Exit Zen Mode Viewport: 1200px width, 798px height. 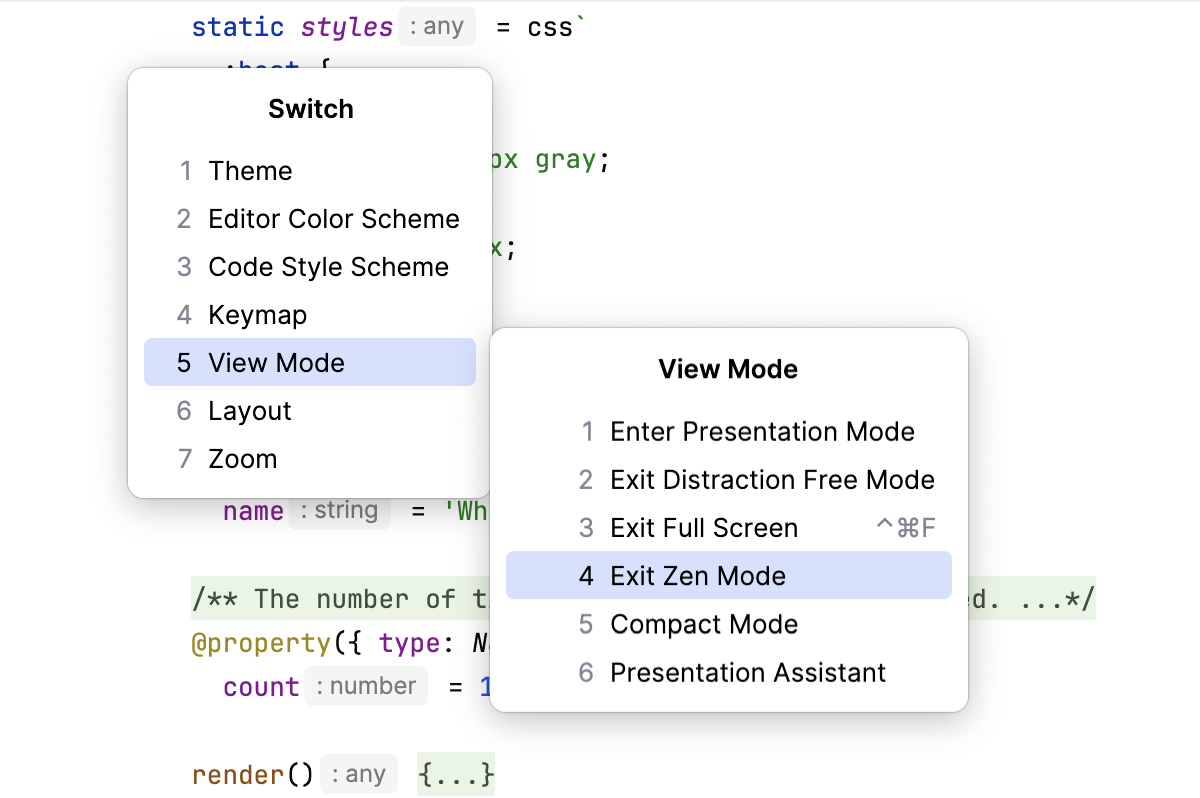point(698,576)
